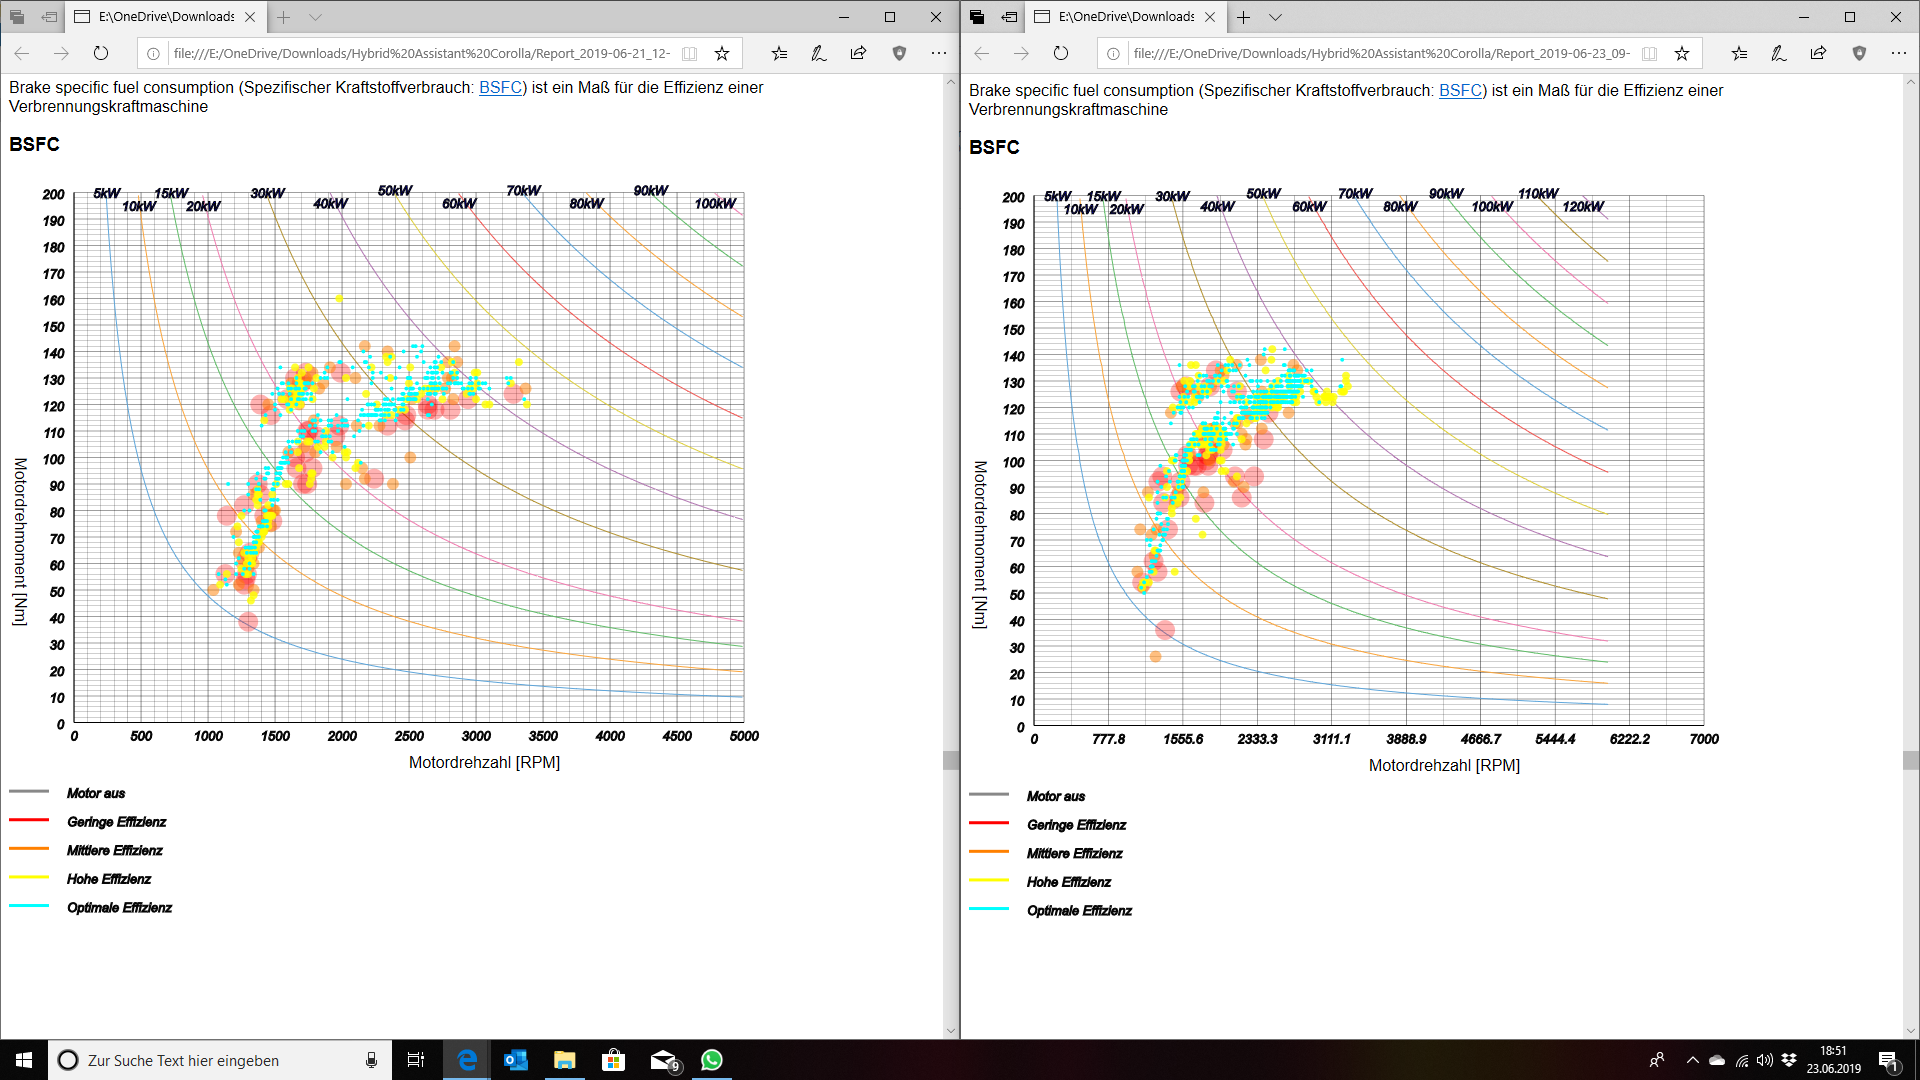
Task: Open volume control in system tray
Action: pyautogui.click(x=1765, y=1060)
